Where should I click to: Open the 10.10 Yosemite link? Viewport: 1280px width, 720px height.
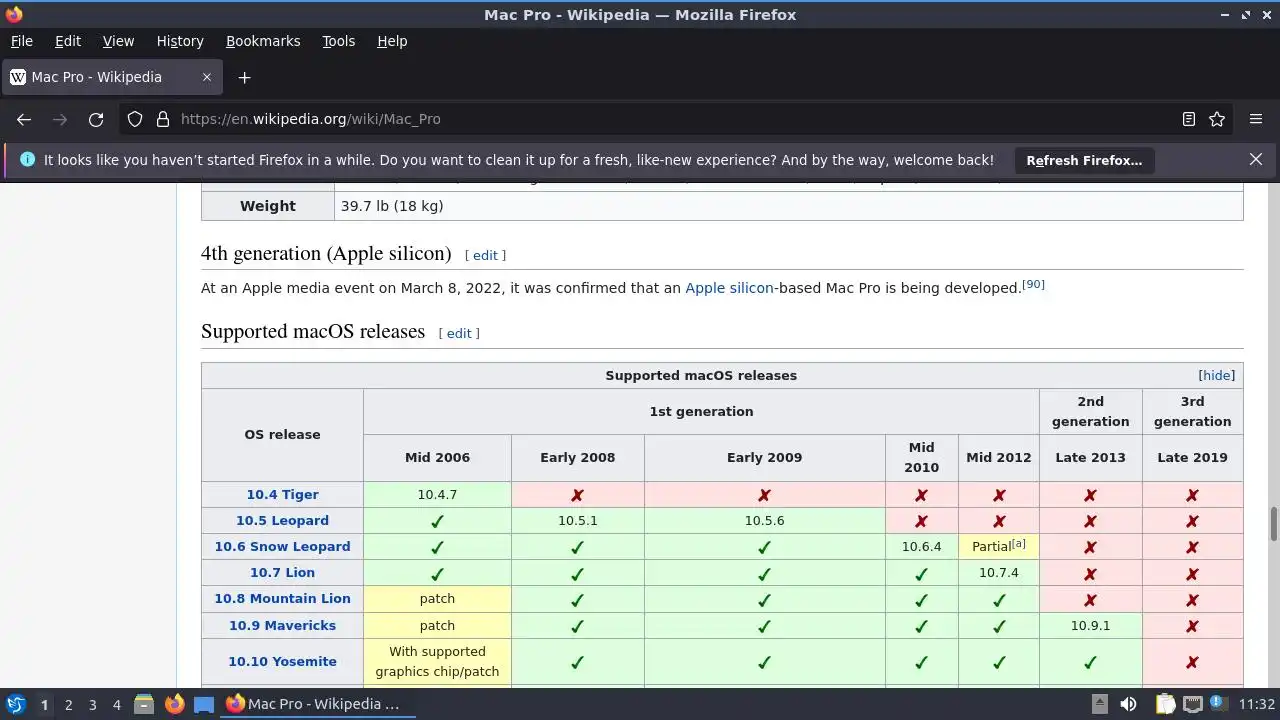[x=282, y=661]
